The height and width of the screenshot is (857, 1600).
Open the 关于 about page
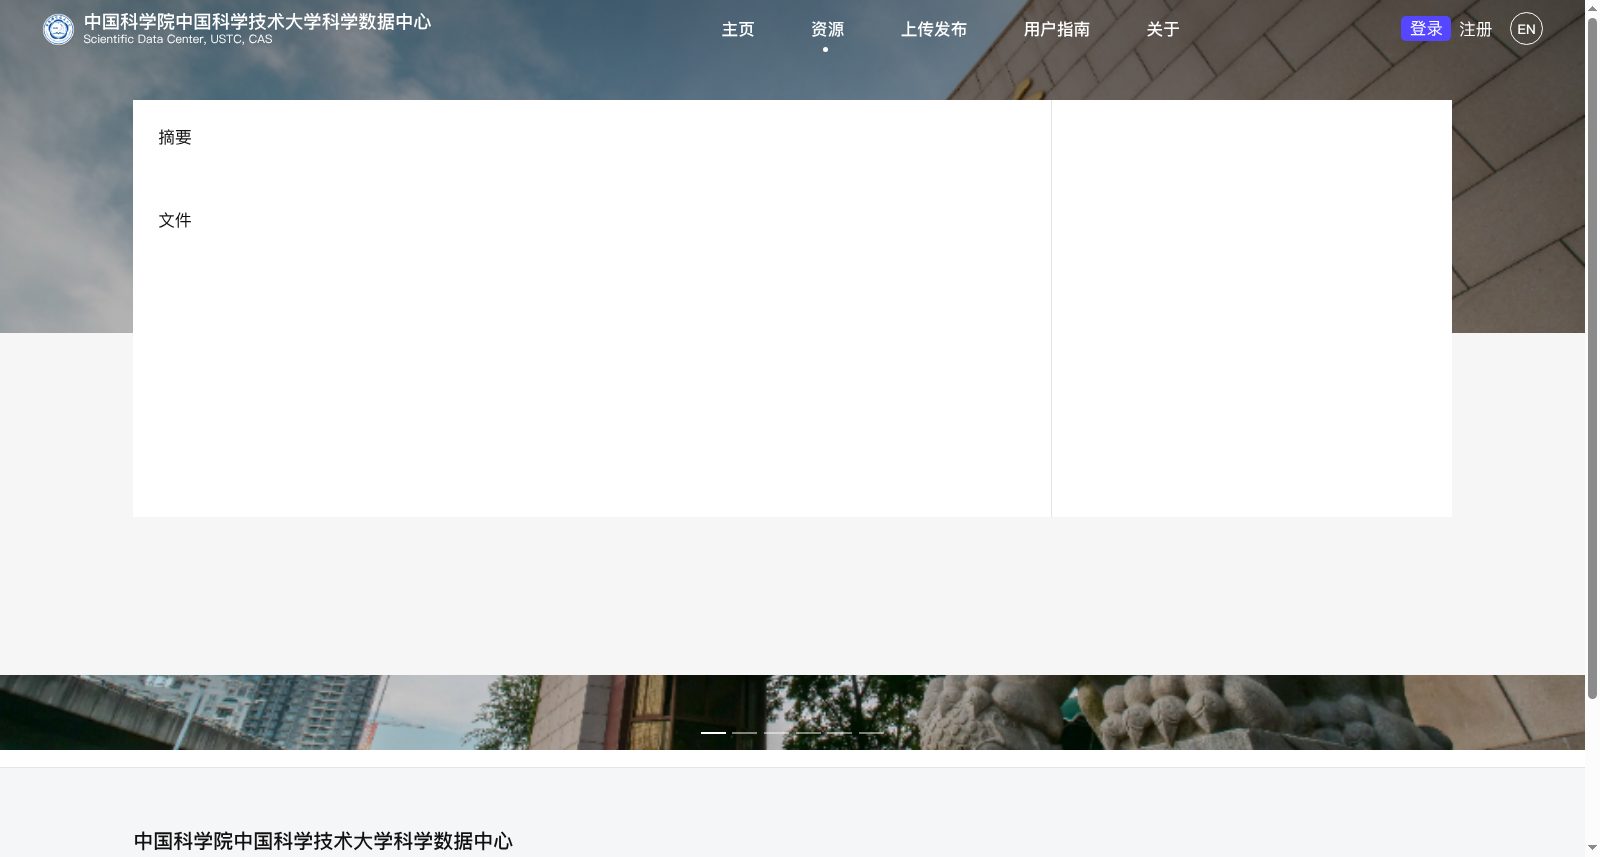(1163, 29)
